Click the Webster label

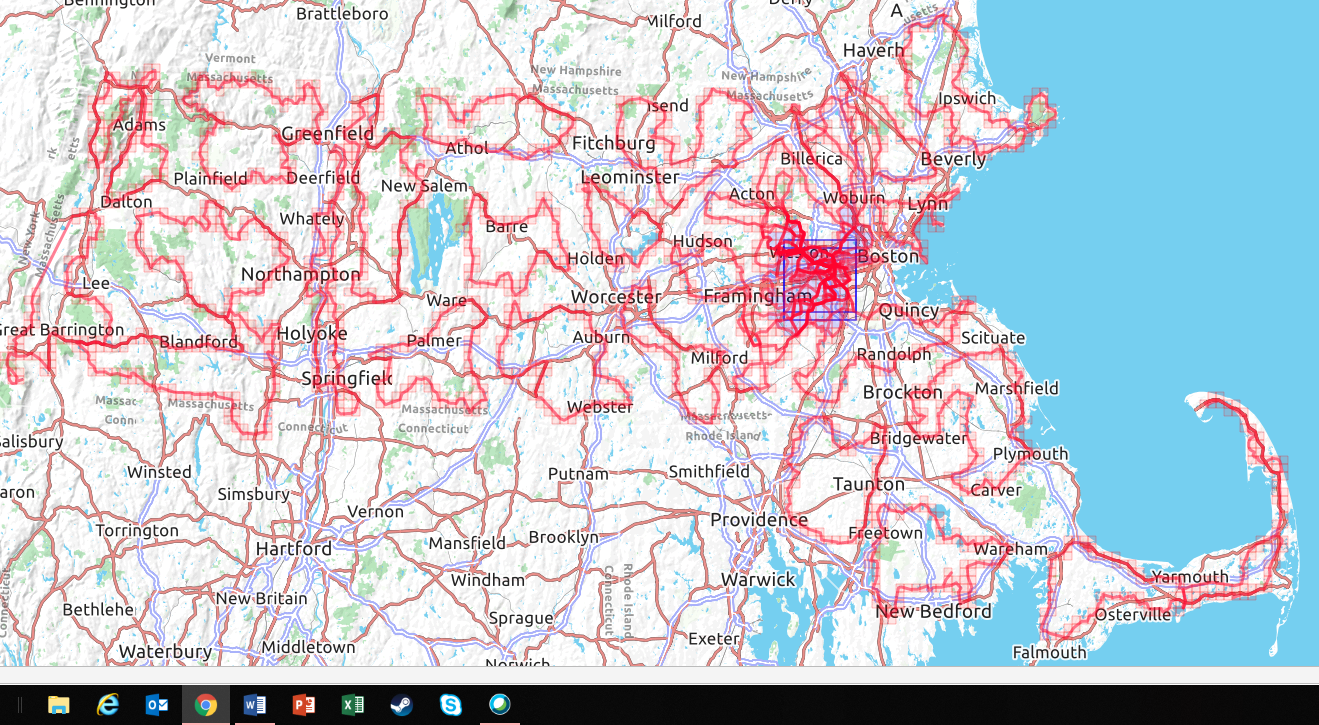click(x=600, y=407)
